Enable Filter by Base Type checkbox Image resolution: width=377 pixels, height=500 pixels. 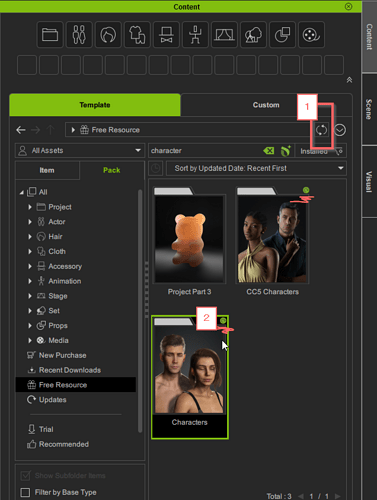(25, 492)
